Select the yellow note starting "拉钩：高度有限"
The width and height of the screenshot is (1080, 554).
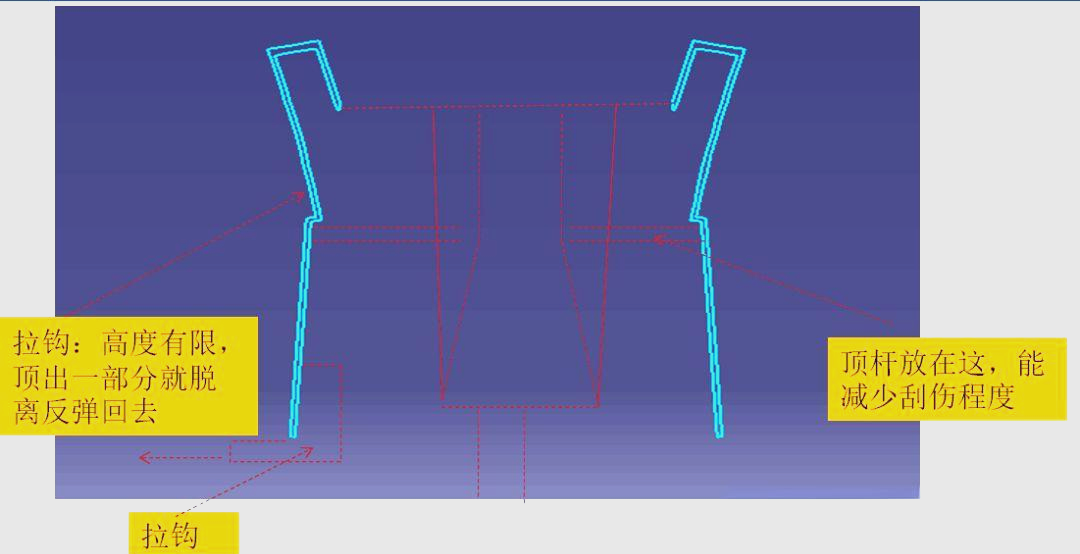click(129, 376)
